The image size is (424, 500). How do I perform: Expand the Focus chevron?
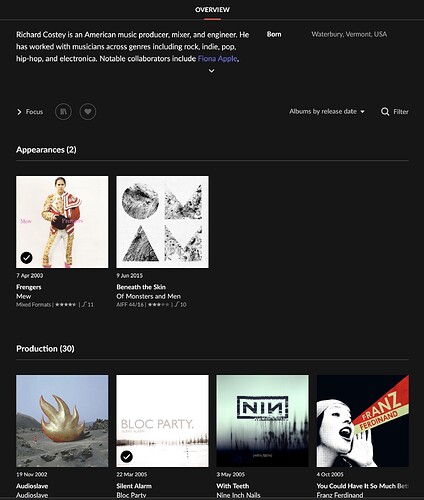(x=19, y=112)
